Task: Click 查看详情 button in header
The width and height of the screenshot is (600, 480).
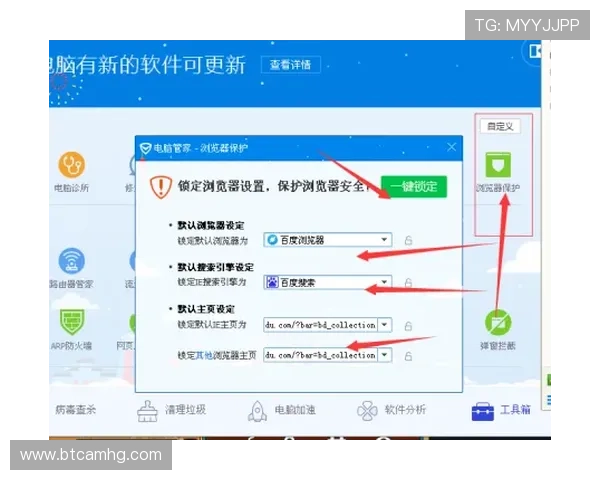Action: tap(290, 65)
